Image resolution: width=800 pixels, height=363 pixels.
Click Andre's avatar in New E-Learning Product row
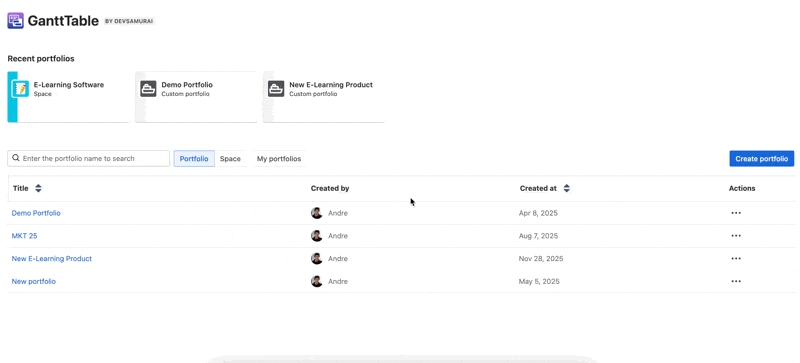317,258
